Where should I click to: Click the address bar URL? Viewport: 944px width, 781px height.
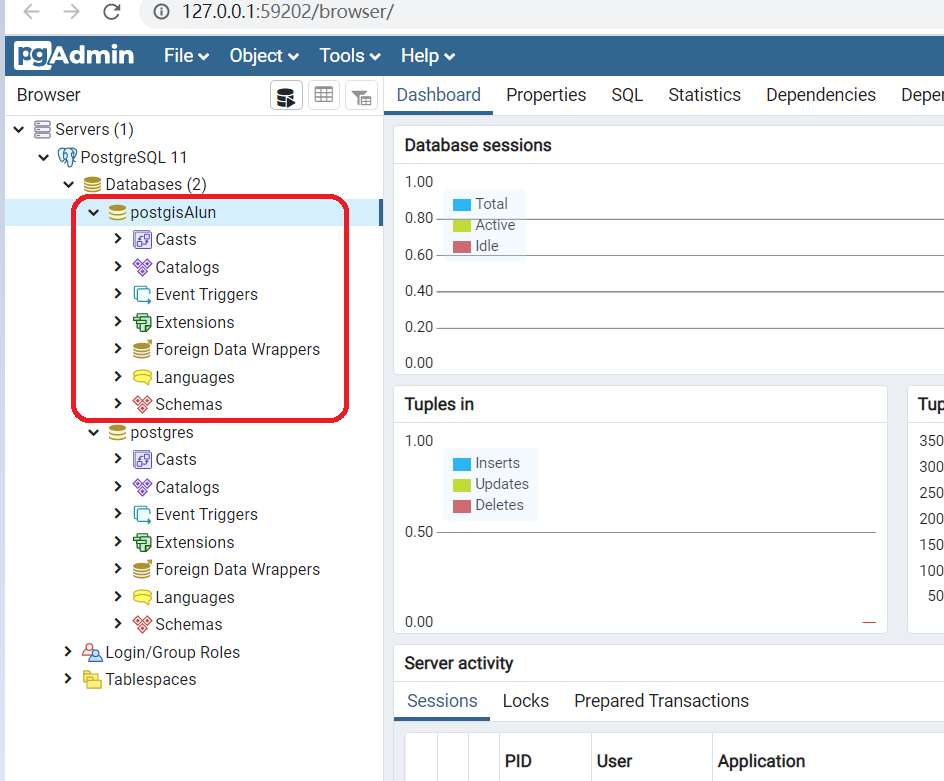pyautogui.click(x=288, y=11)
